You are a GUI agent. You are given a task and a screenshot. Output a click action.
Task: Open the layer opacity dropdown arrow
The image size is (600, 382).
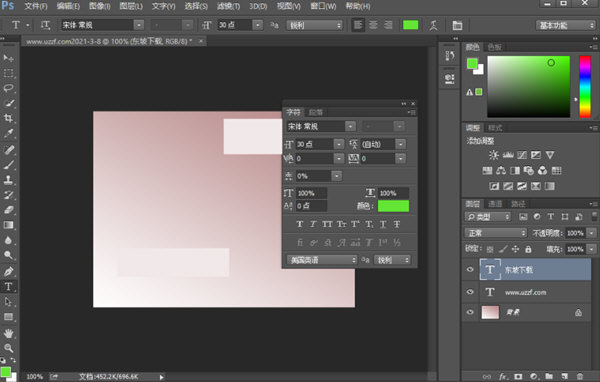(592, 233)
